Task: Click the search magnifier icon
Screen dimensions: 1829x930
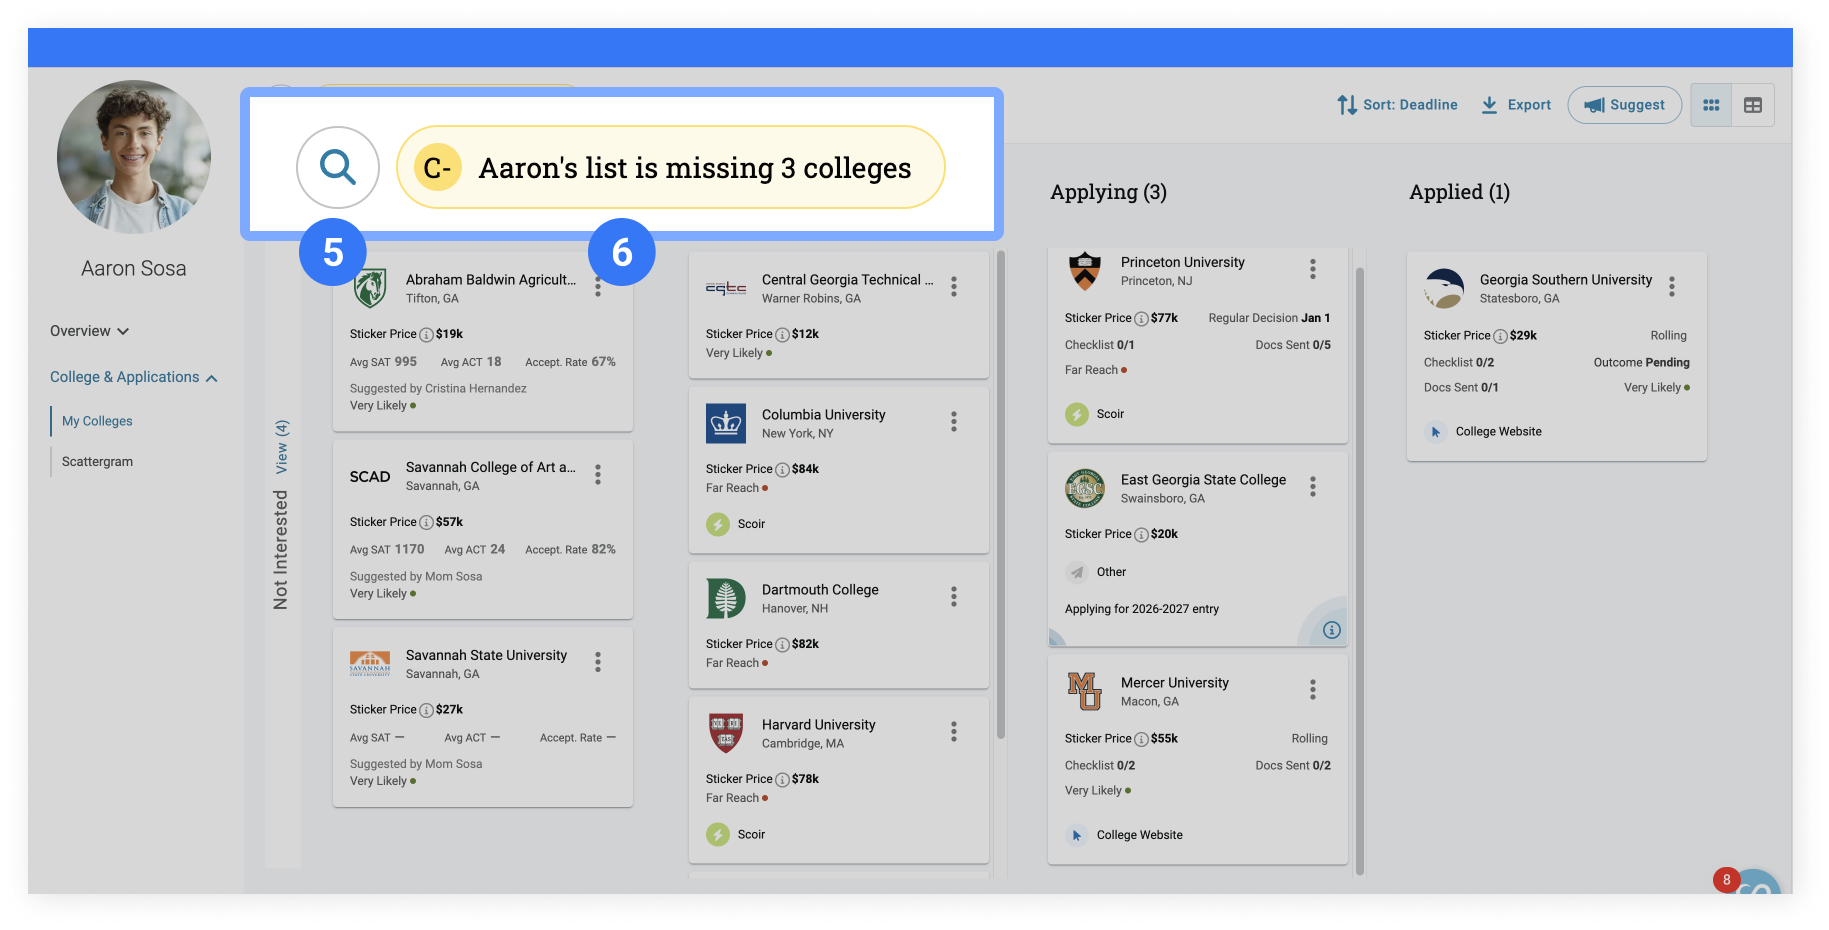Action: pos(338,167)
